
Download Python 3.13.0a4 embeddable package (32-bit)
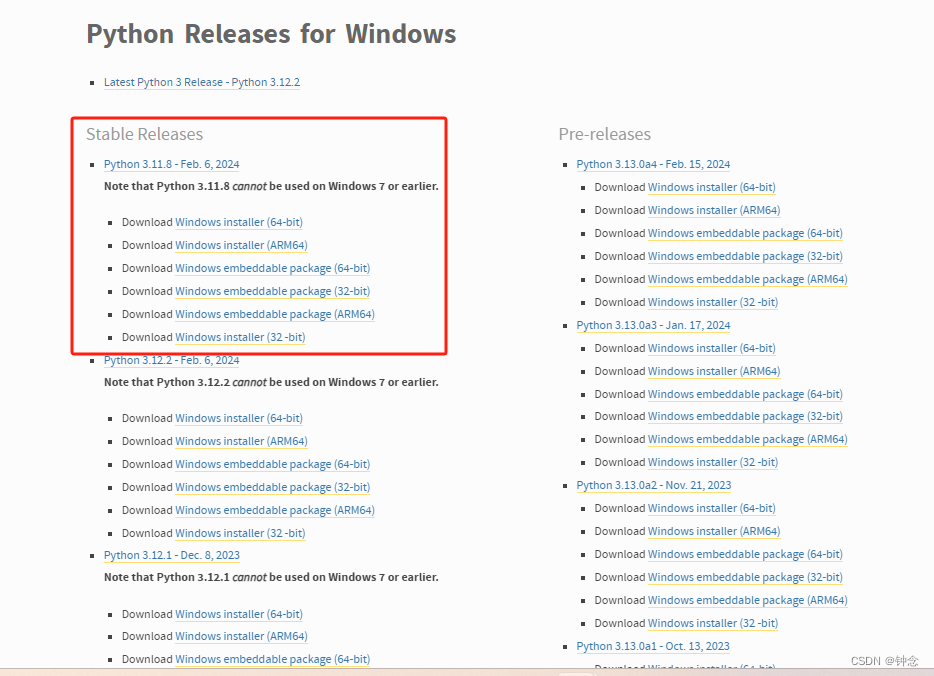(x=745, y=257)
